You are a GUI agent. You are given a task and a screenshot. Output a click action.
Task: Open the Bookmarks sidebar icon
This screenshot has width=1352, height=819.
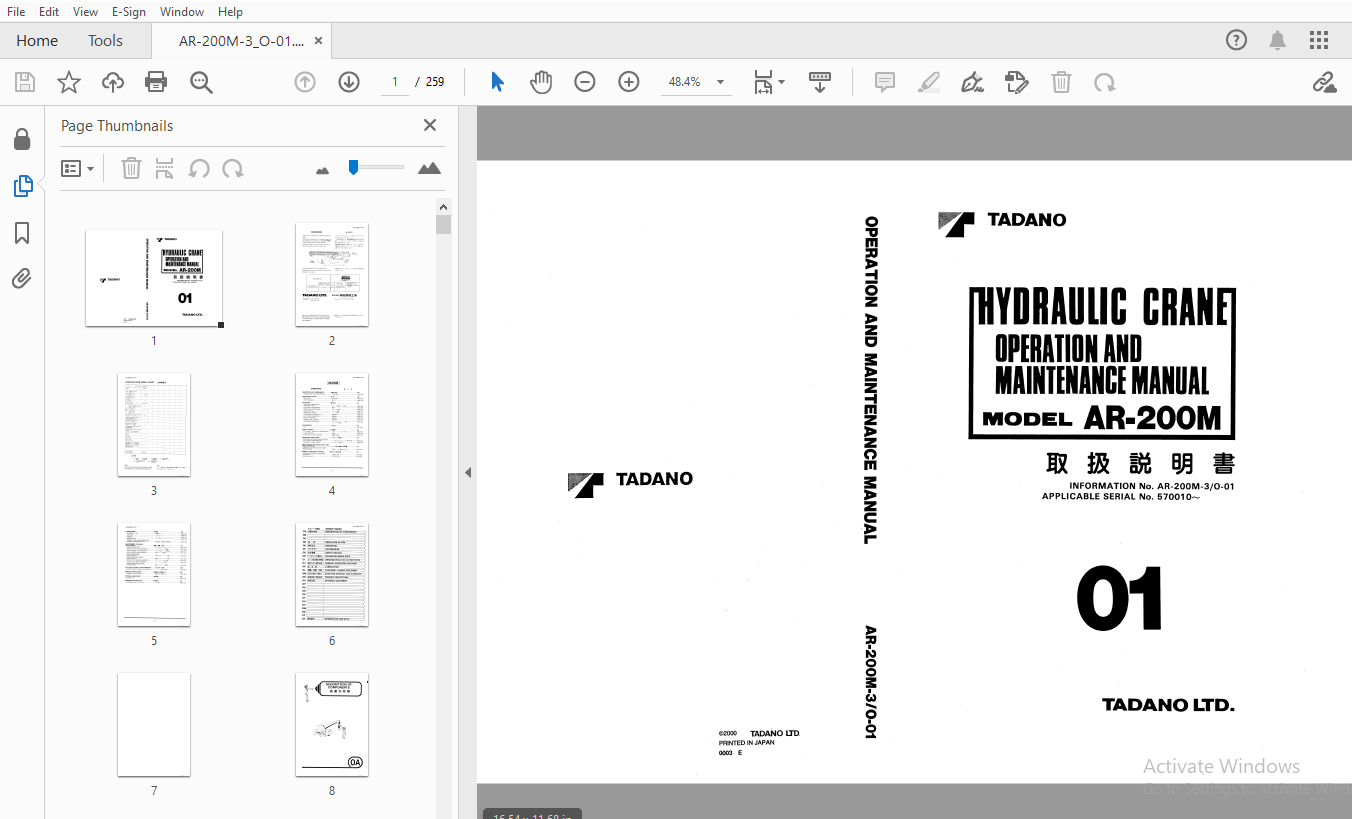tap(22, 233)
